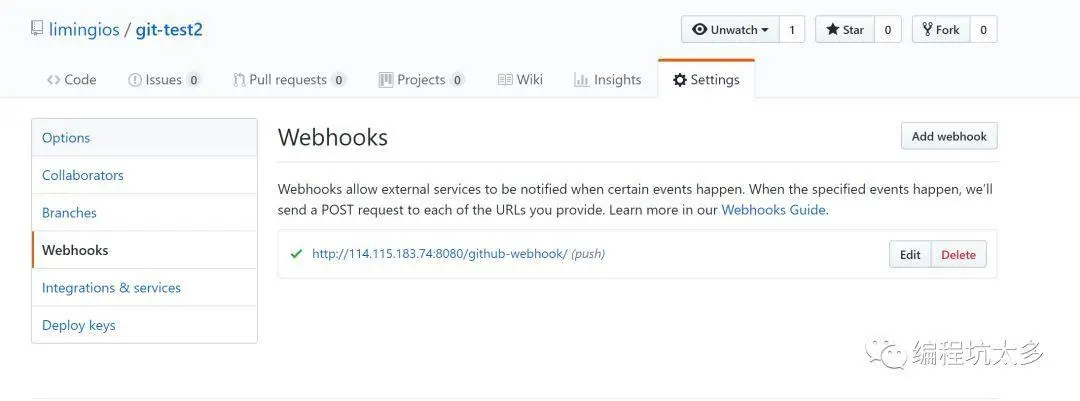Open the Issues tab

pyautogui.click(x=164, y=80)
